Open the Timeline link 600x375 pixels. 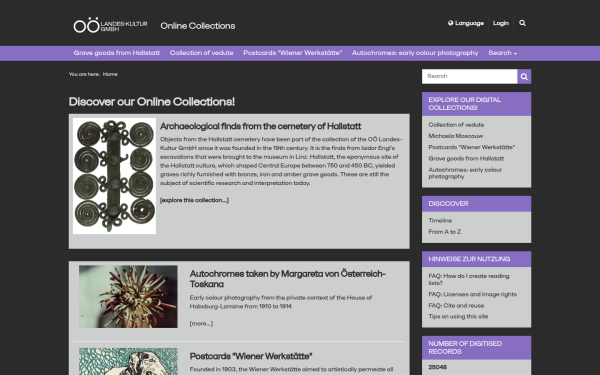coord(440,221)
